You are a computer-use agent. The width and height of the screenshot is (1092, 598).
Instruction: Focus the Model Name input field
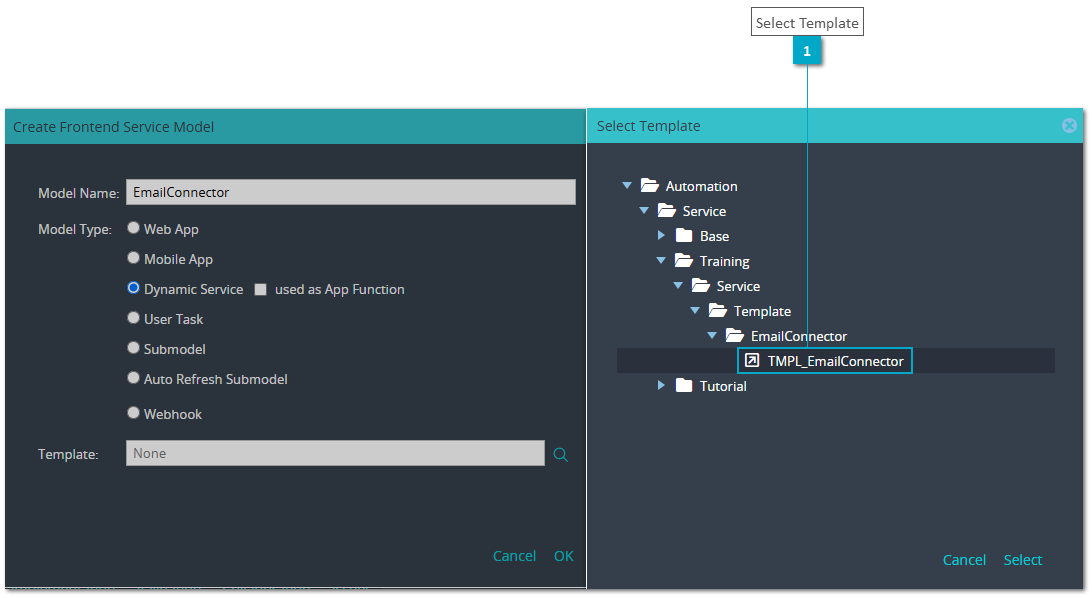[351, 192]
